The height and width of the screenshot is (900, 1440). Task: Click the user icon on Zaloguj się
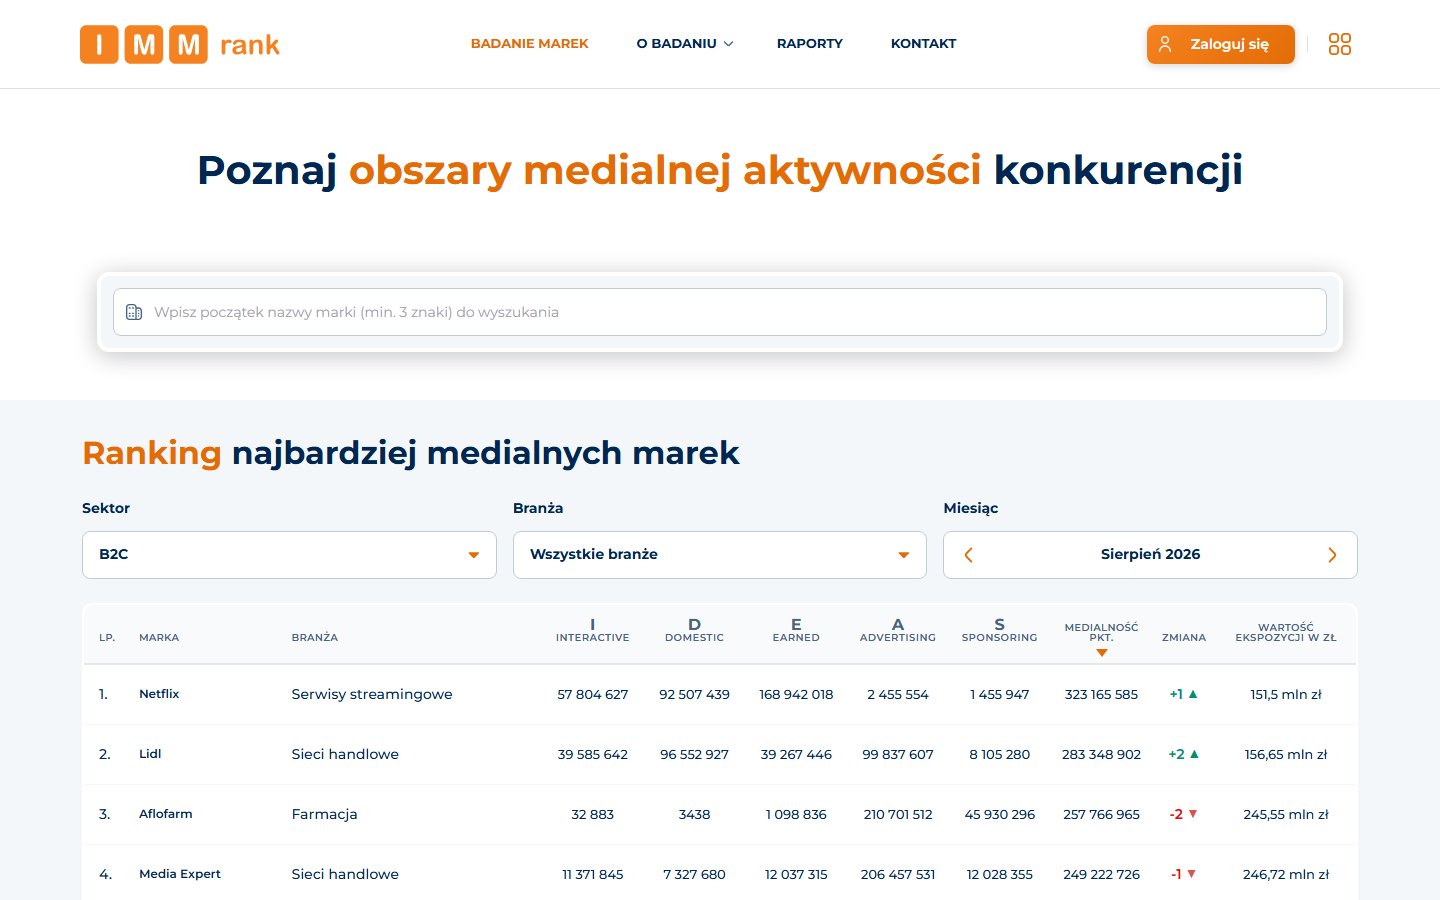[1165, 44]
